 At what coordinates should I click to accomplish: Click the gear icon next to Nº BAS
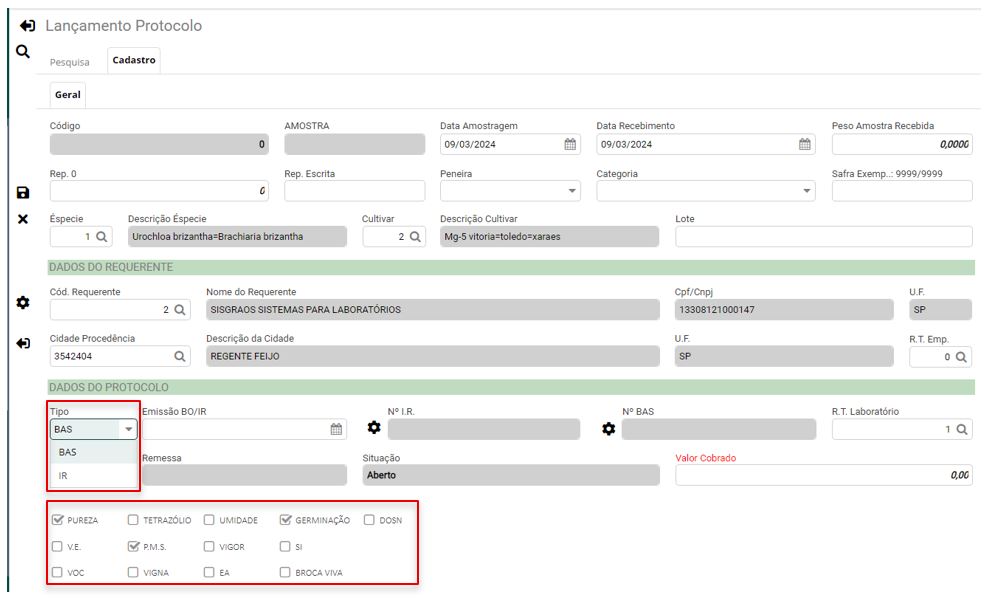pos(608,429)
